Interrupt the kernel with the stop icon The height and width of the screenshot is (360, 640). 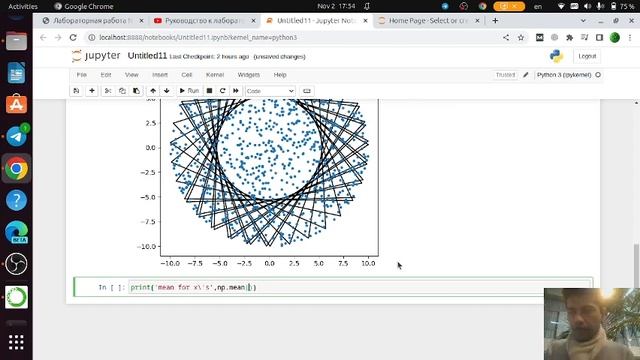(x=209, y=91)
